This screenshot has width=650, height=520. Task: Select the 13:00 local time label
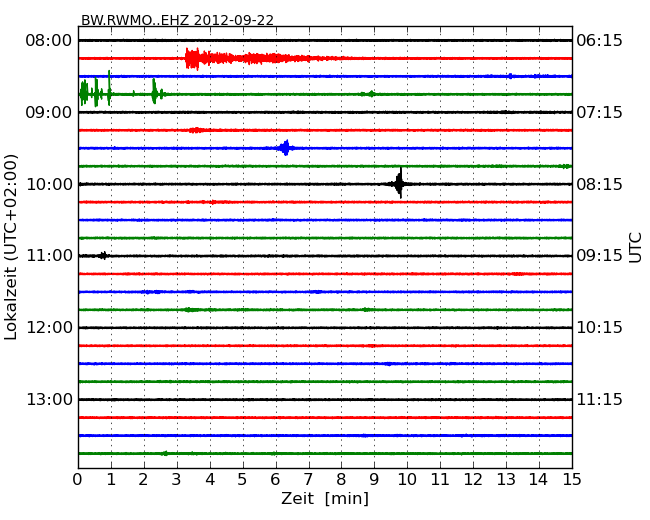pos(49,399)
